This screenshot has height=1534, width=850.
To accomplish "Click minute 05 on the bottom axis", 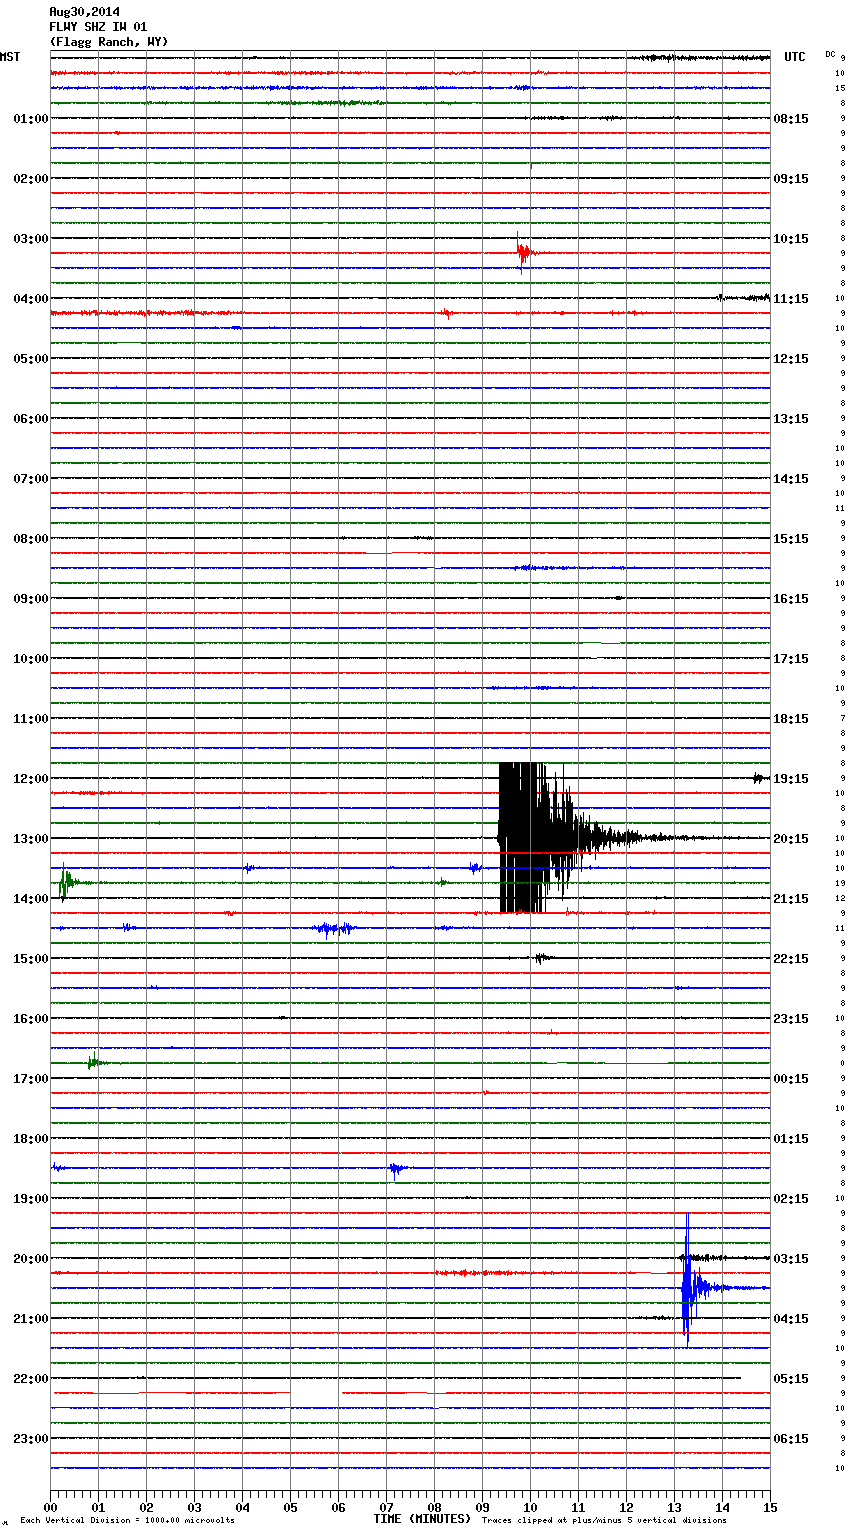I will 290,1507.
